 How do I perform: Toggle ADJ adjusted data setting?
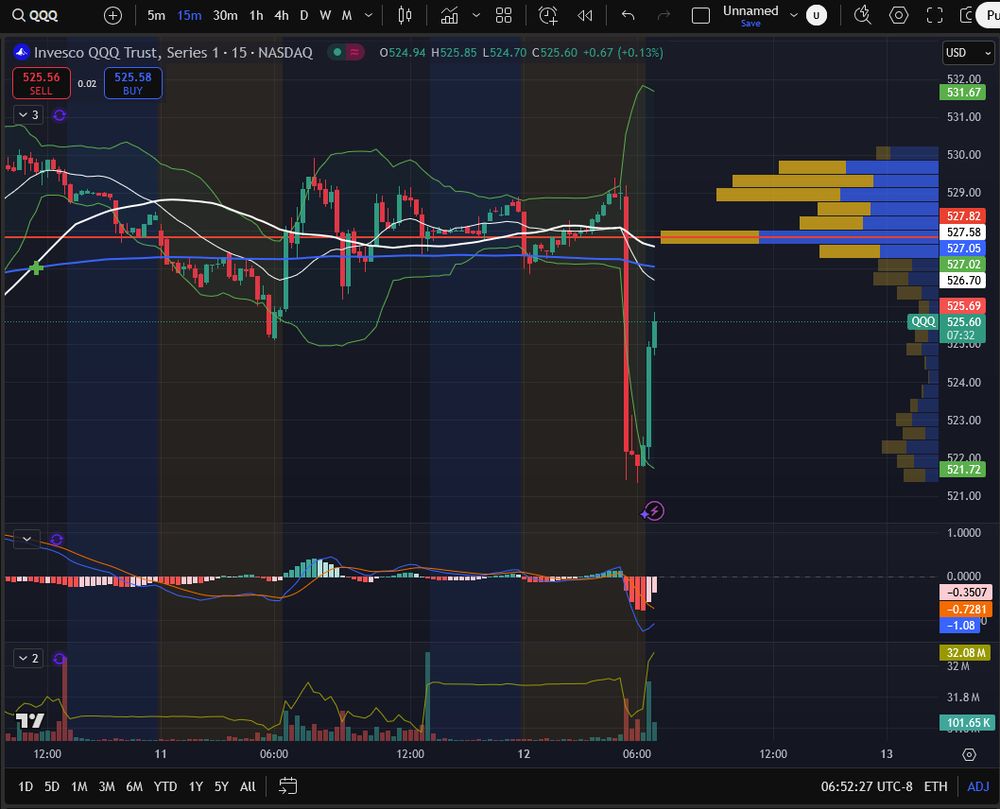coord(978,787)
